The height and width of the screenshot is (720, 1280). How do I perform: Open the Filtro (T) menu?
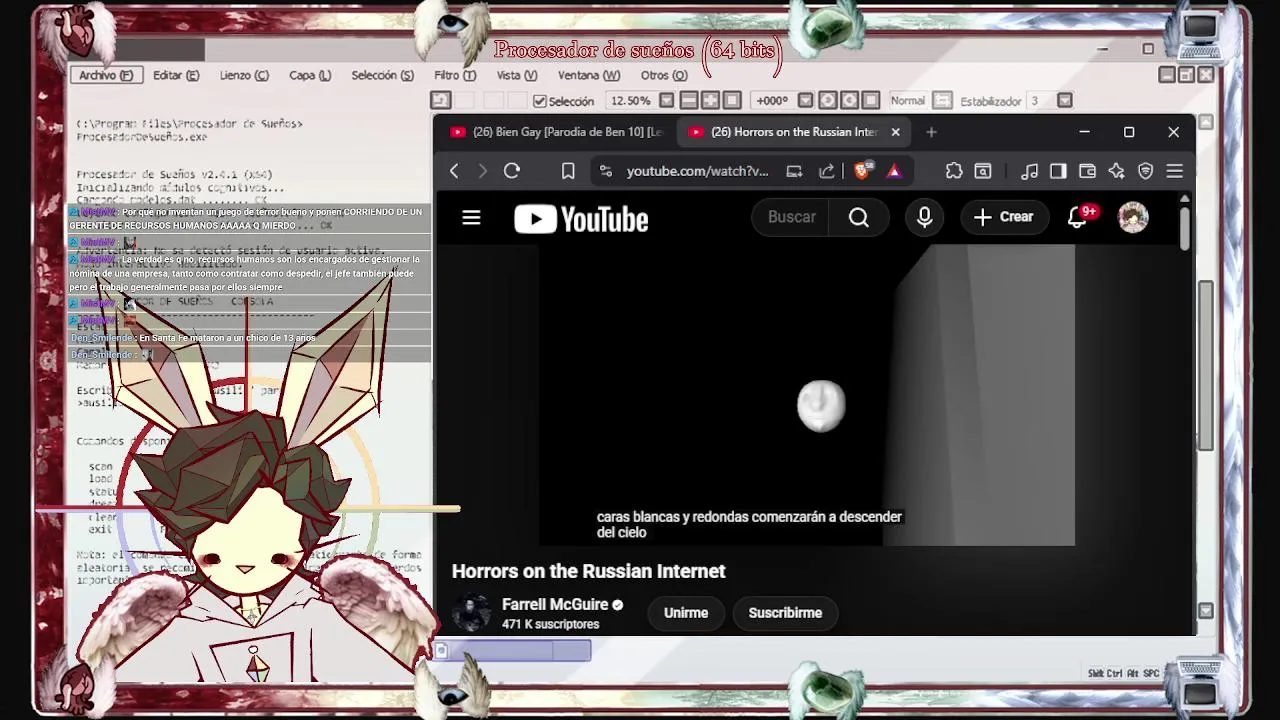[x=455, y=75]
